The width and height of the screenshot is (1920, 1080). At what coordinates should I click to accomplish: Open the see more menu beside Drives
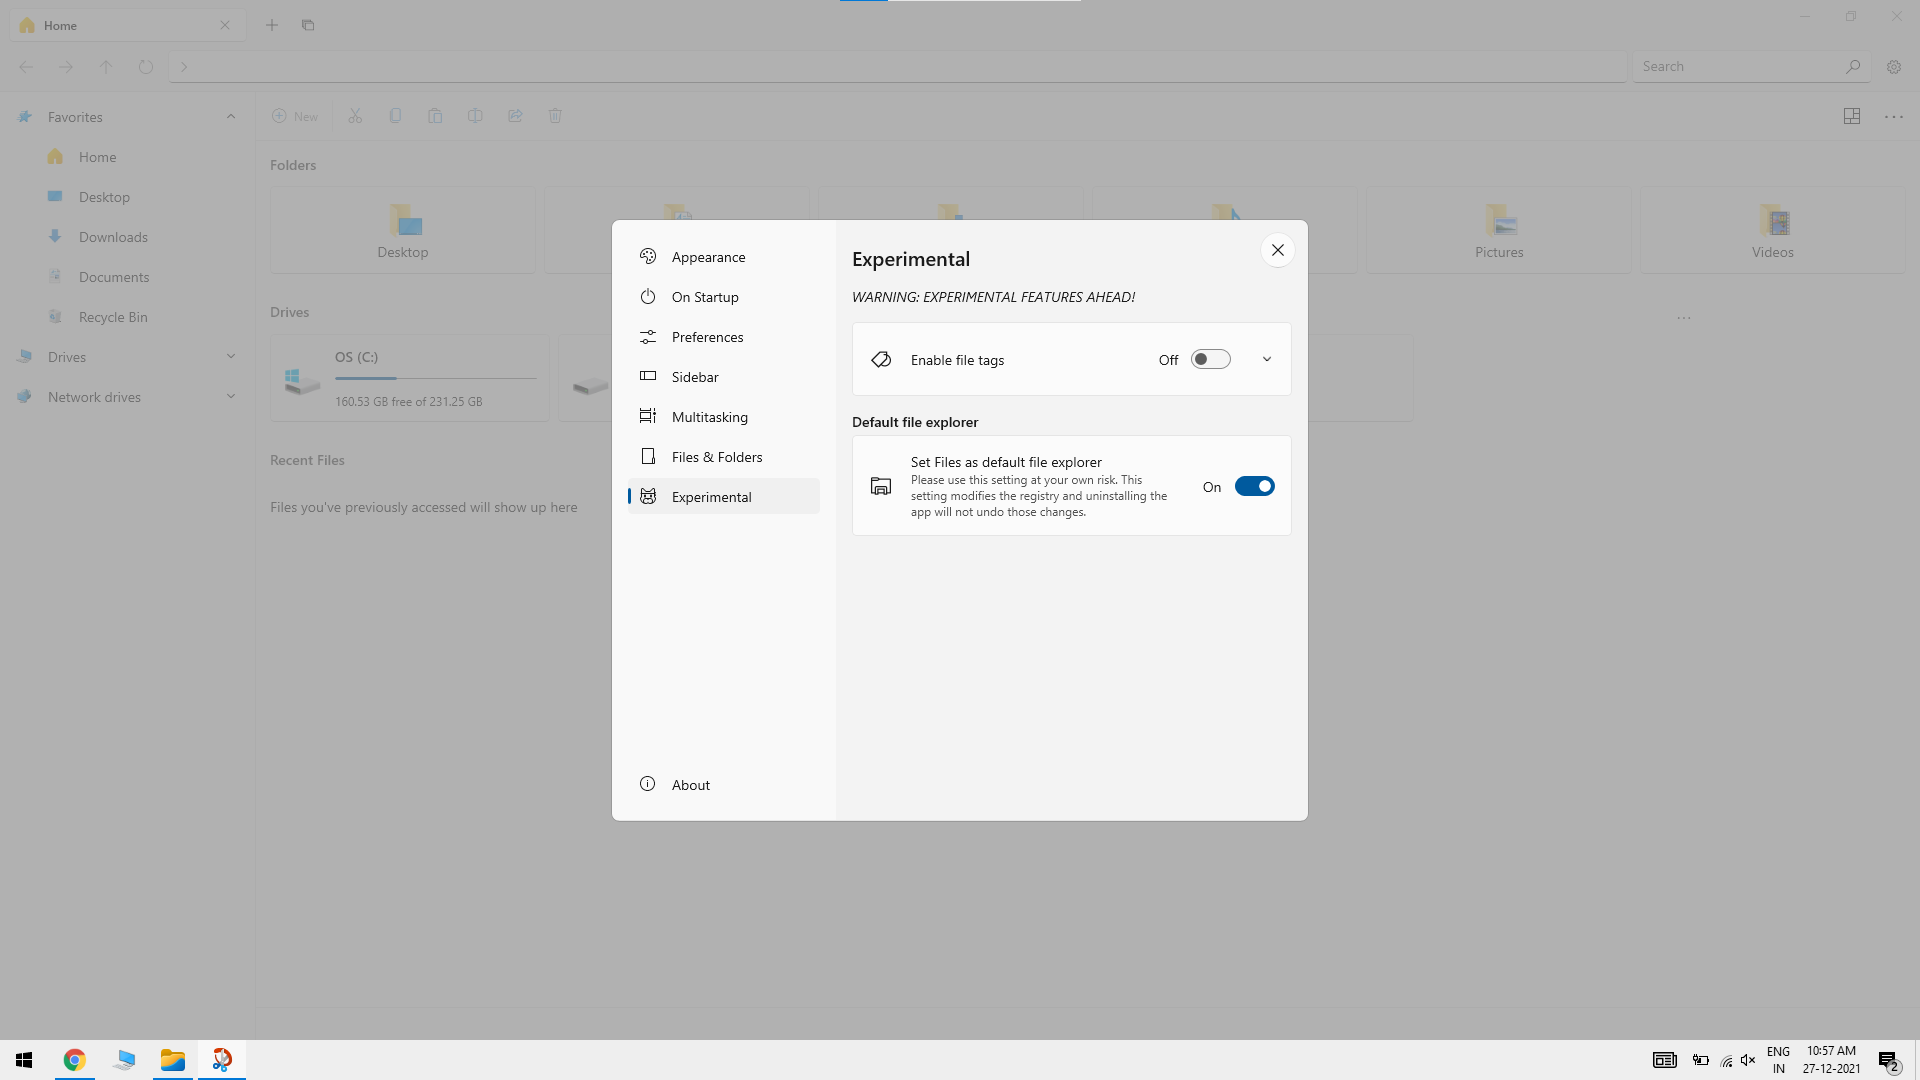tap(1684, 317)
